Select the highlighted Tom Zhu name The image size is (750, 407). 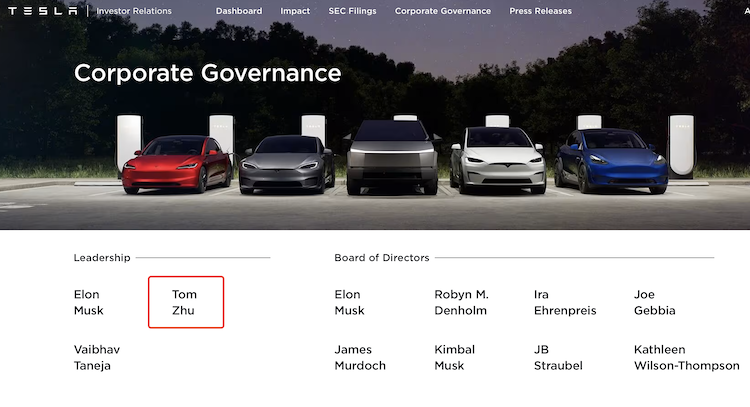pos(185,302)
